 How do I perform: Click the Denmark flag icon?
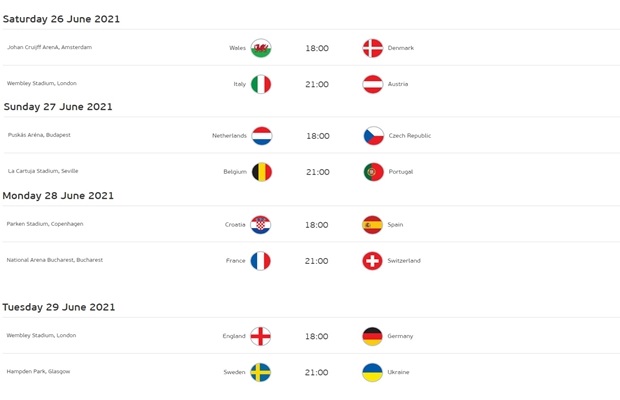coord(372,48)
